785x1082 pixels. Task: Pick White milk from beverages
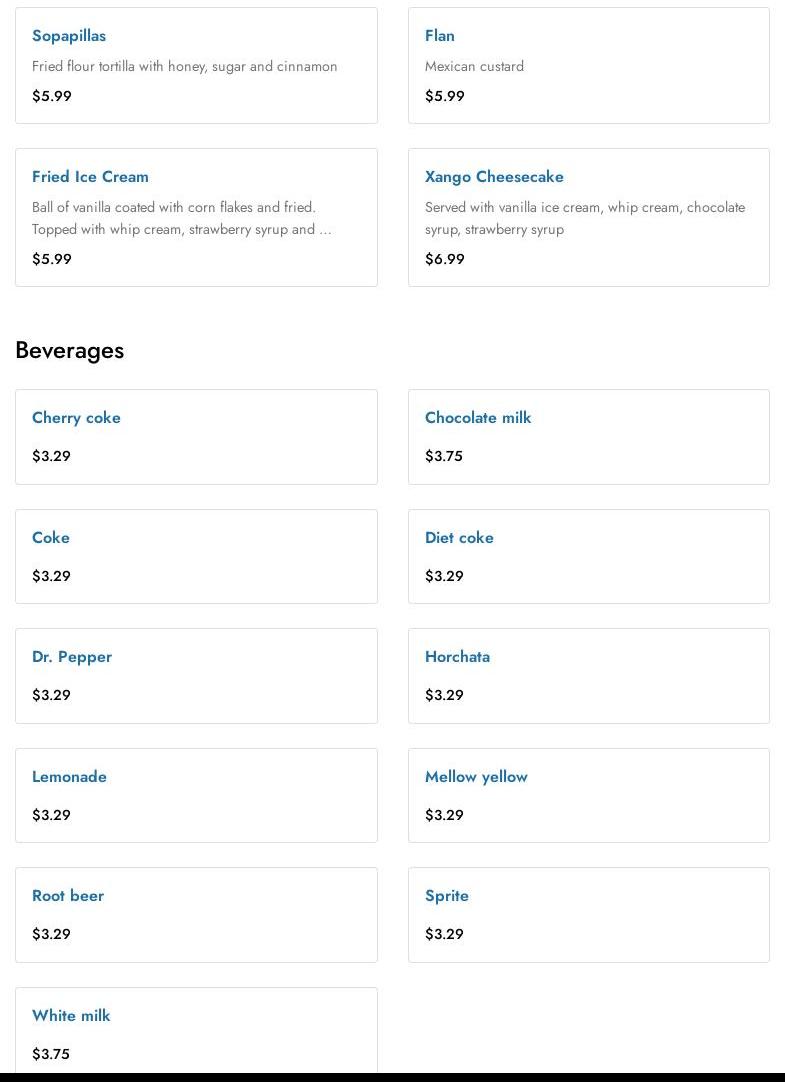coord(71,1016)
